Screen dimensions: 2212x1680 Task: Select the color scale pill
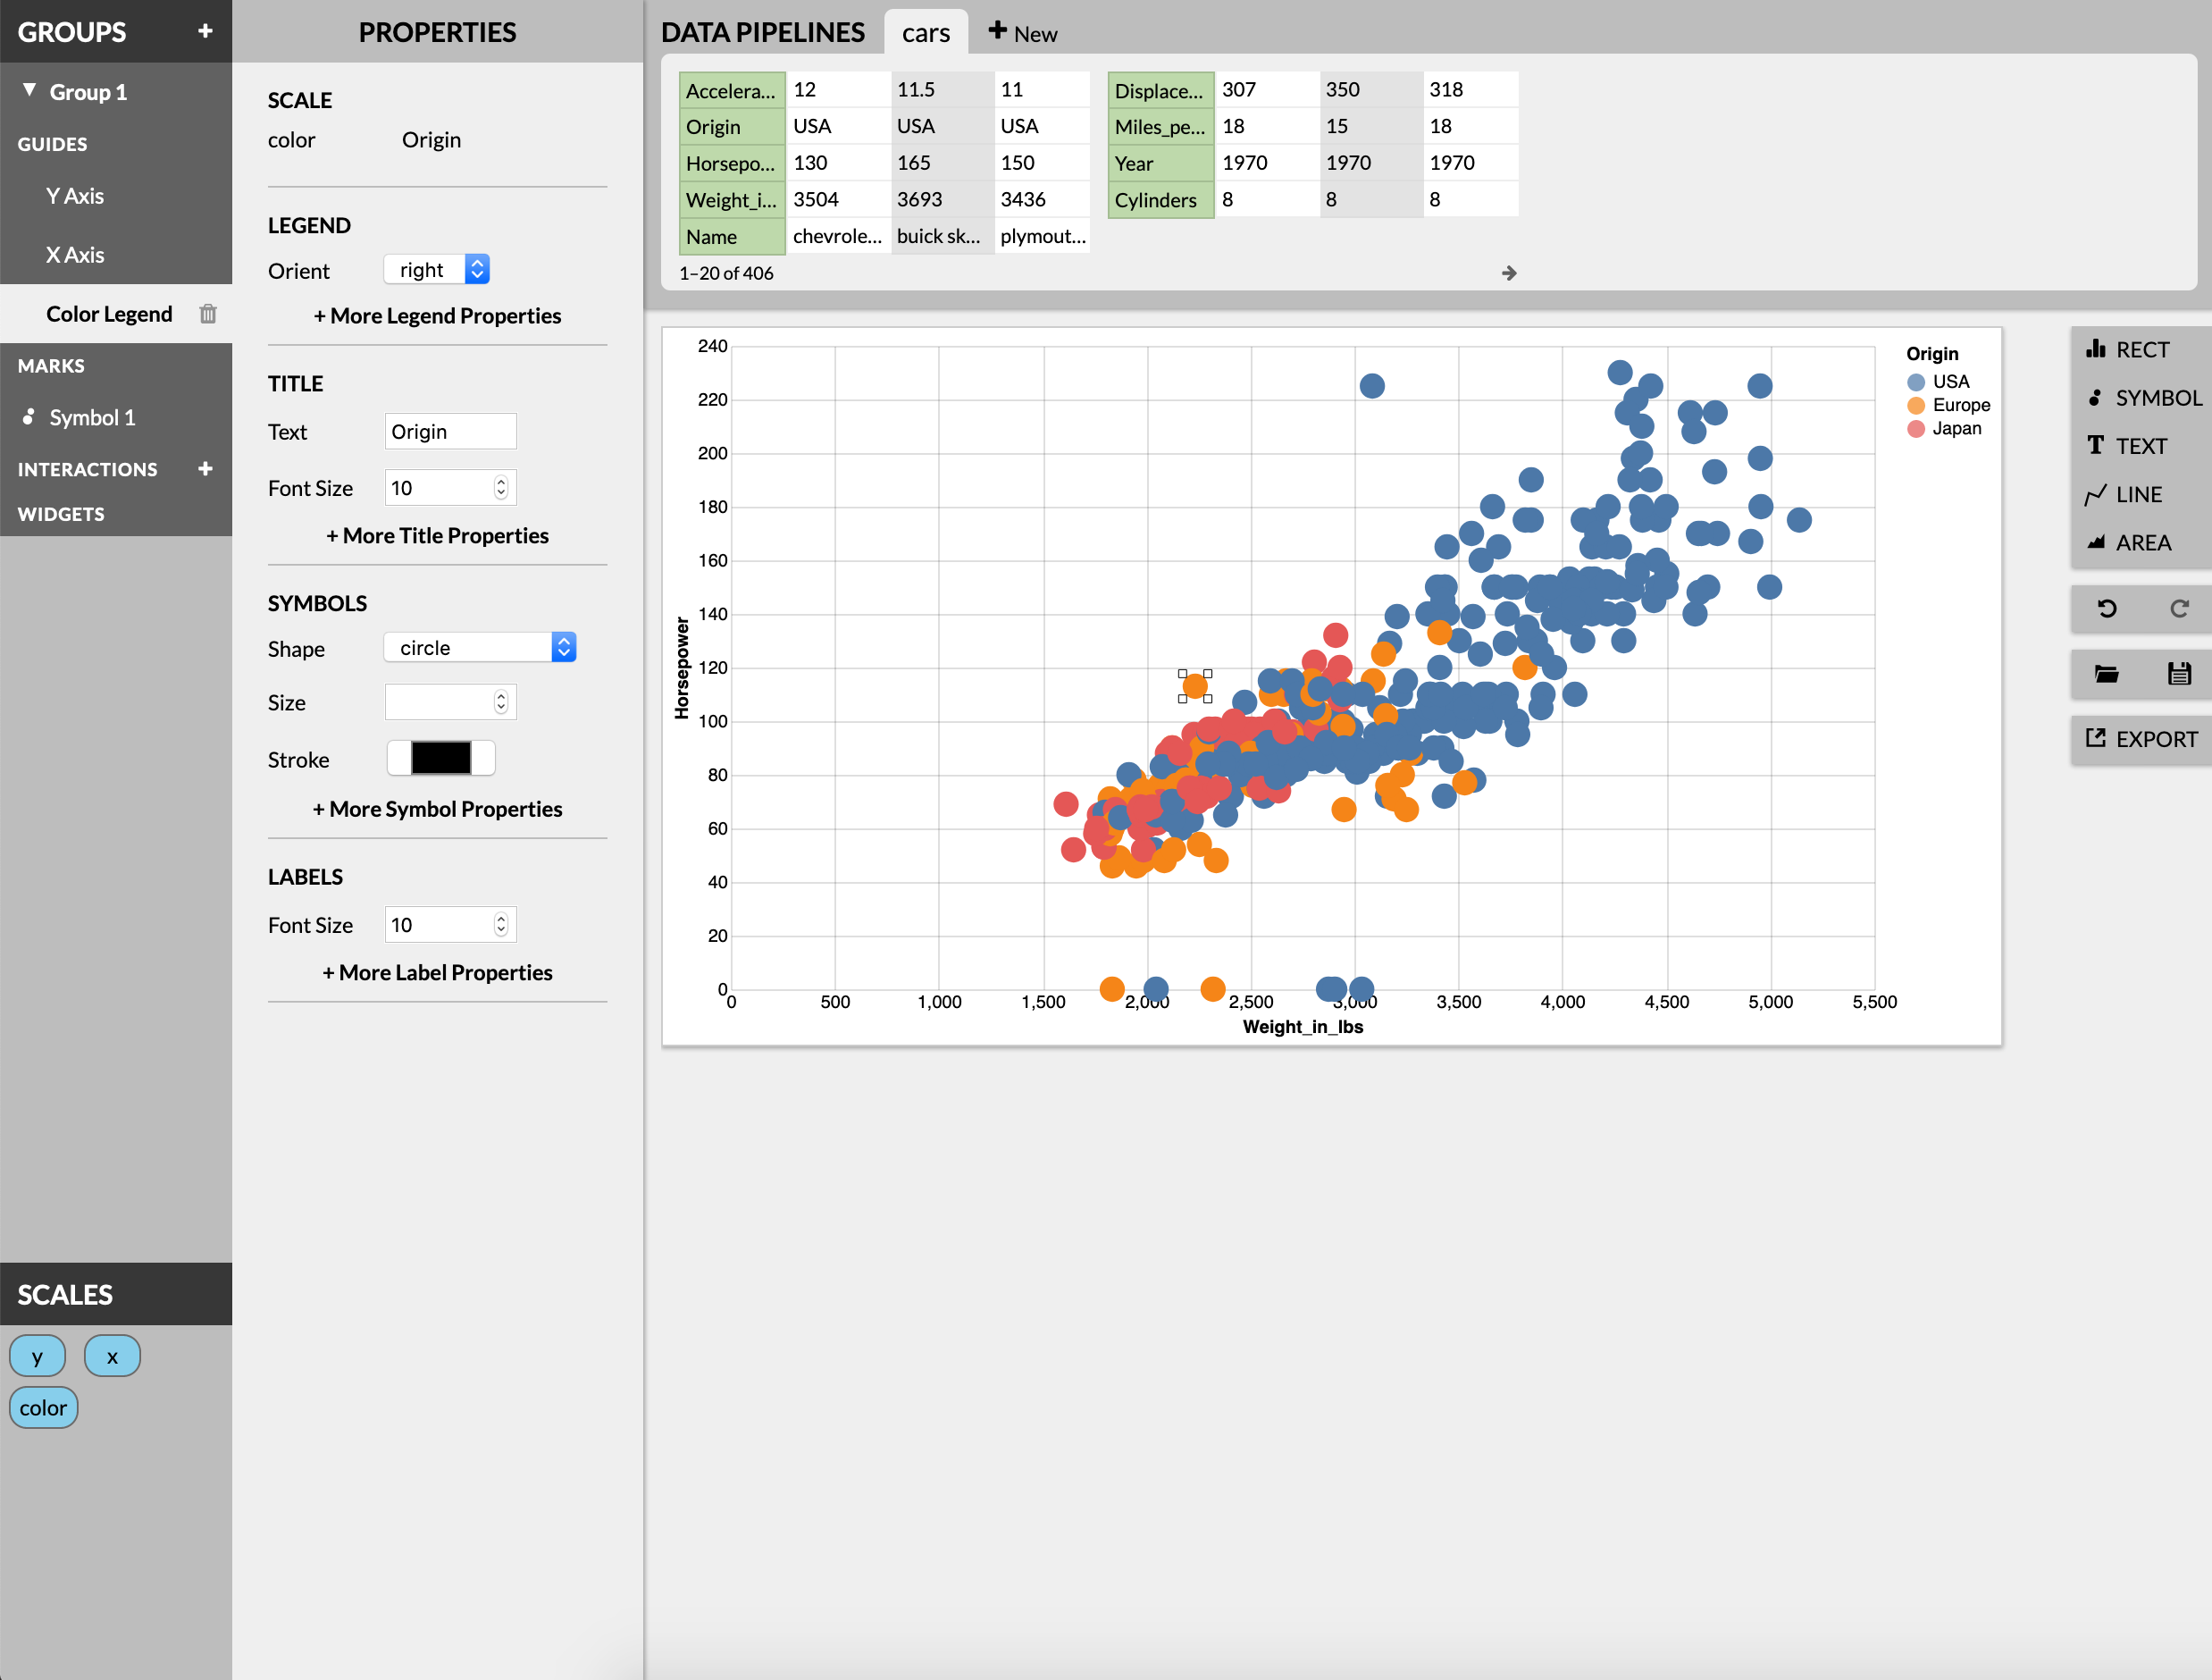point(43,1407)
